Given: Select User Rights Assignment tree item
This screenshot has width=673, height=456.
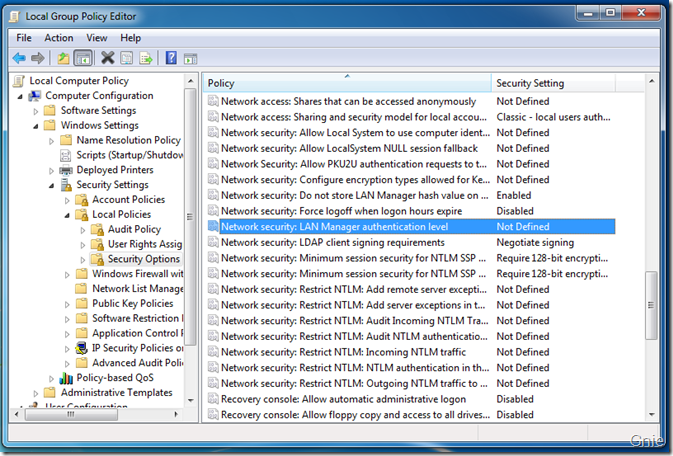Looking at the screenshot, I should pos(145,244).
